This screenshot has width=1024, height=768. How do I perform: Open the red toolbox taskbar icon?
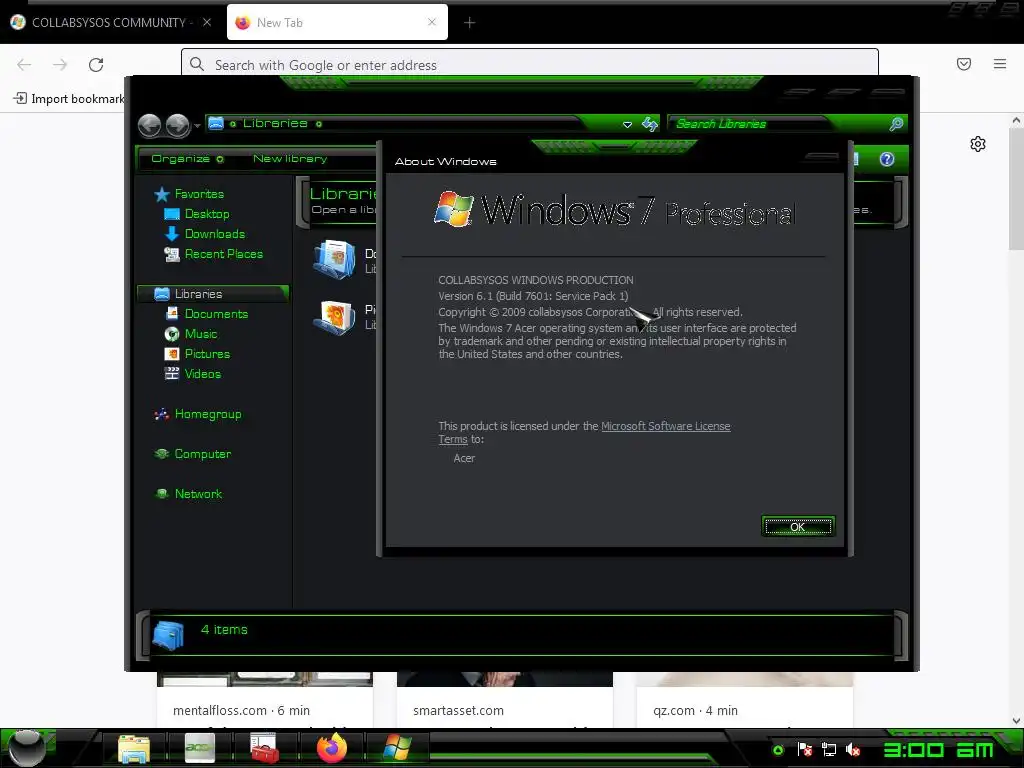pos(264,748)
